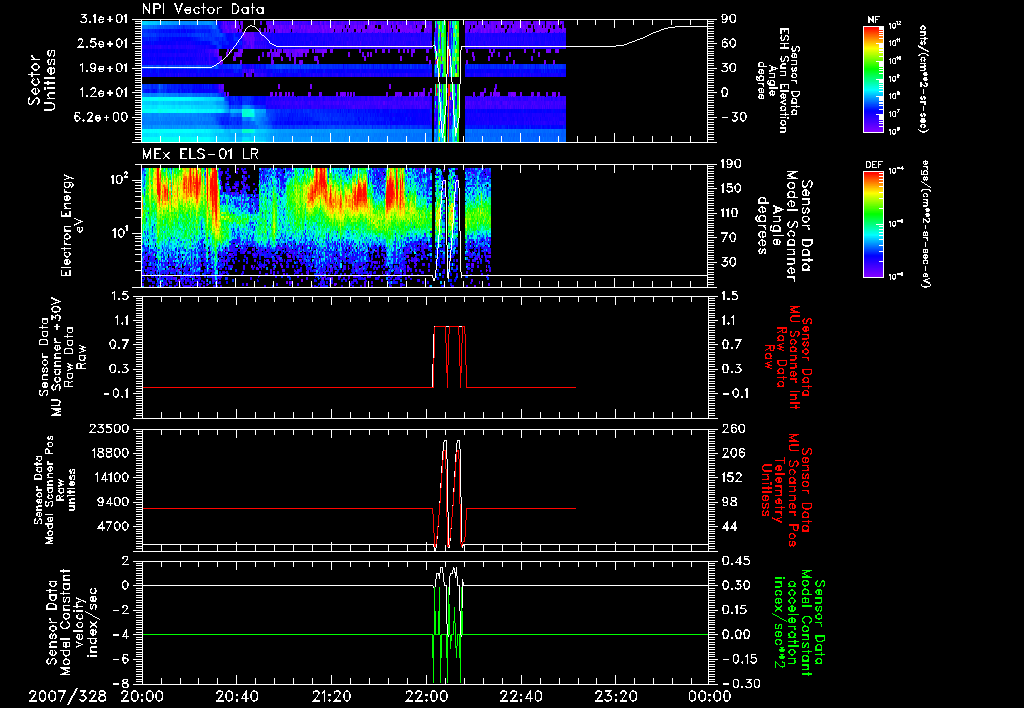Image resolution: width=1024 pixels, height=708 pixels.
Task: Click the 0.15 acceleration axis tick label
Action: (735, 610)
